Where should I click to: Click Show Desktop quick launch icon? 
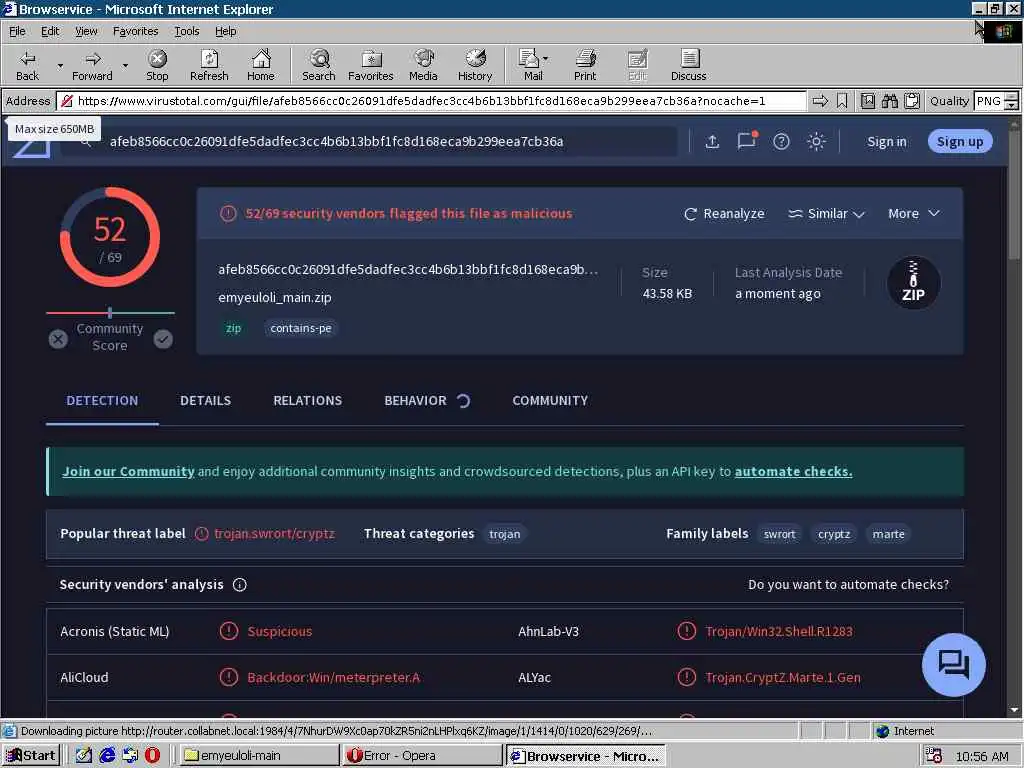[x=84, y=755]
